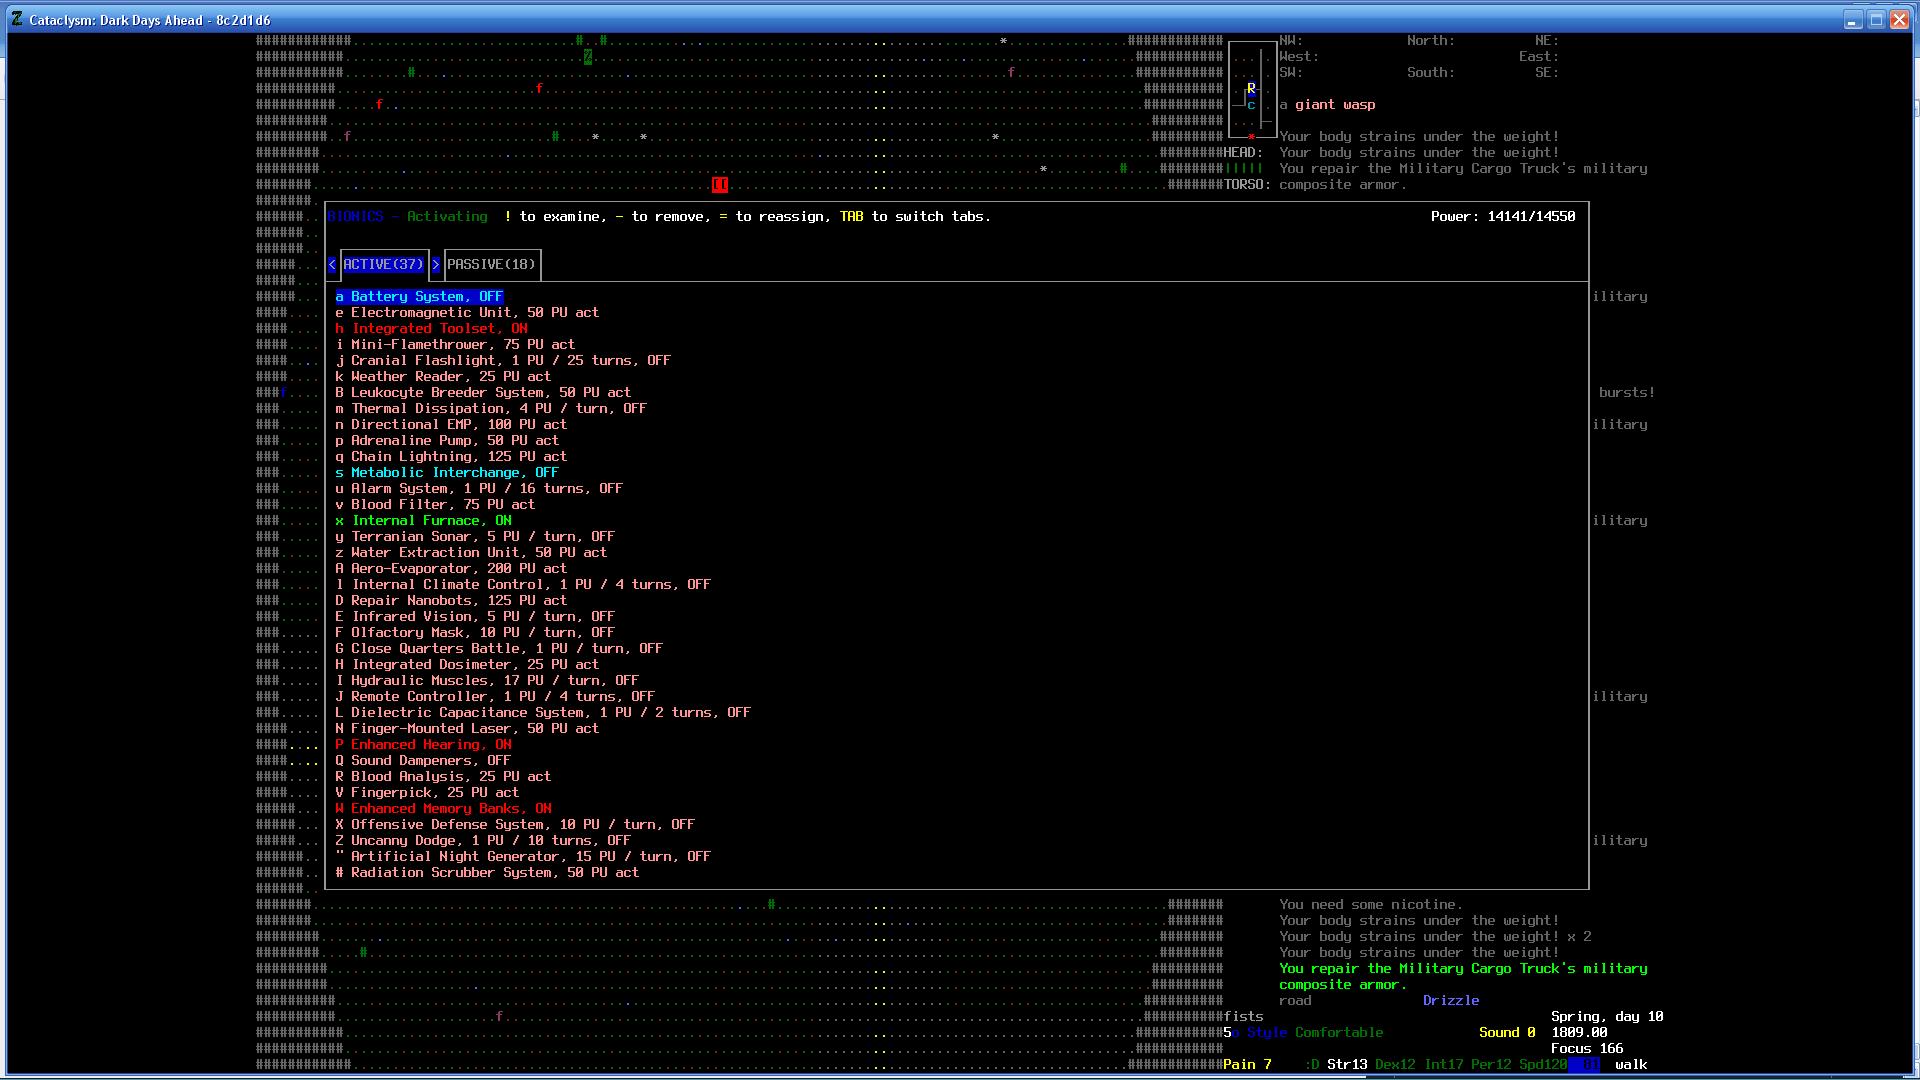
Task: Switch to the PASSIVE(18) tab
Action: [x=491, y=265]
